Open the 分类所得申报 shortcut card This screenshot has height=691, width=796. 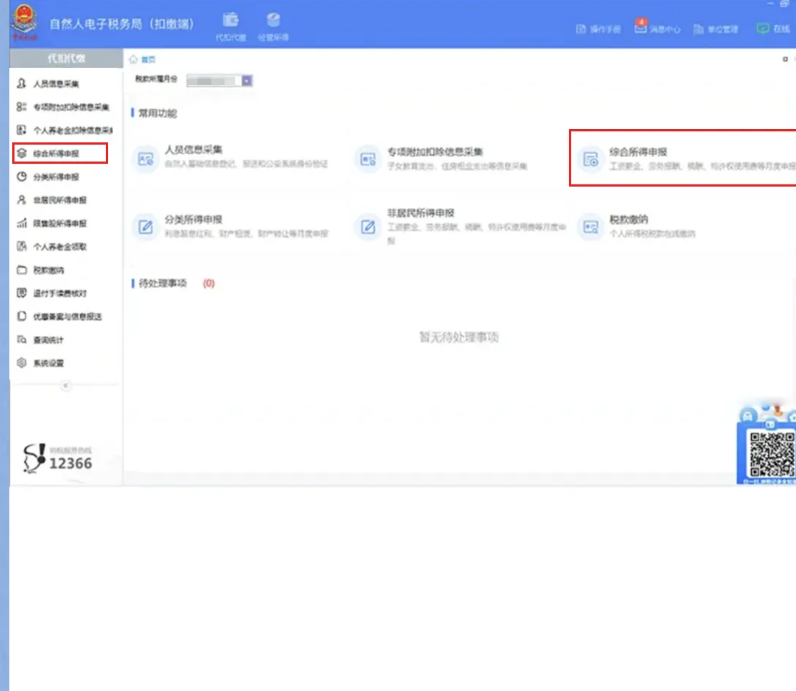[x=231, y=226]
